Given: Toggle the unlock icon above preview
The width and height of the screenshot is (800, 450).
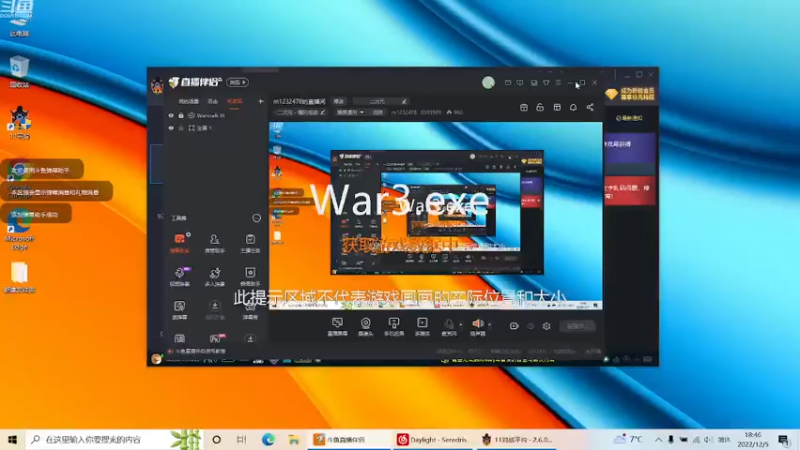Looking at the screenshot, I should point(540,107).
